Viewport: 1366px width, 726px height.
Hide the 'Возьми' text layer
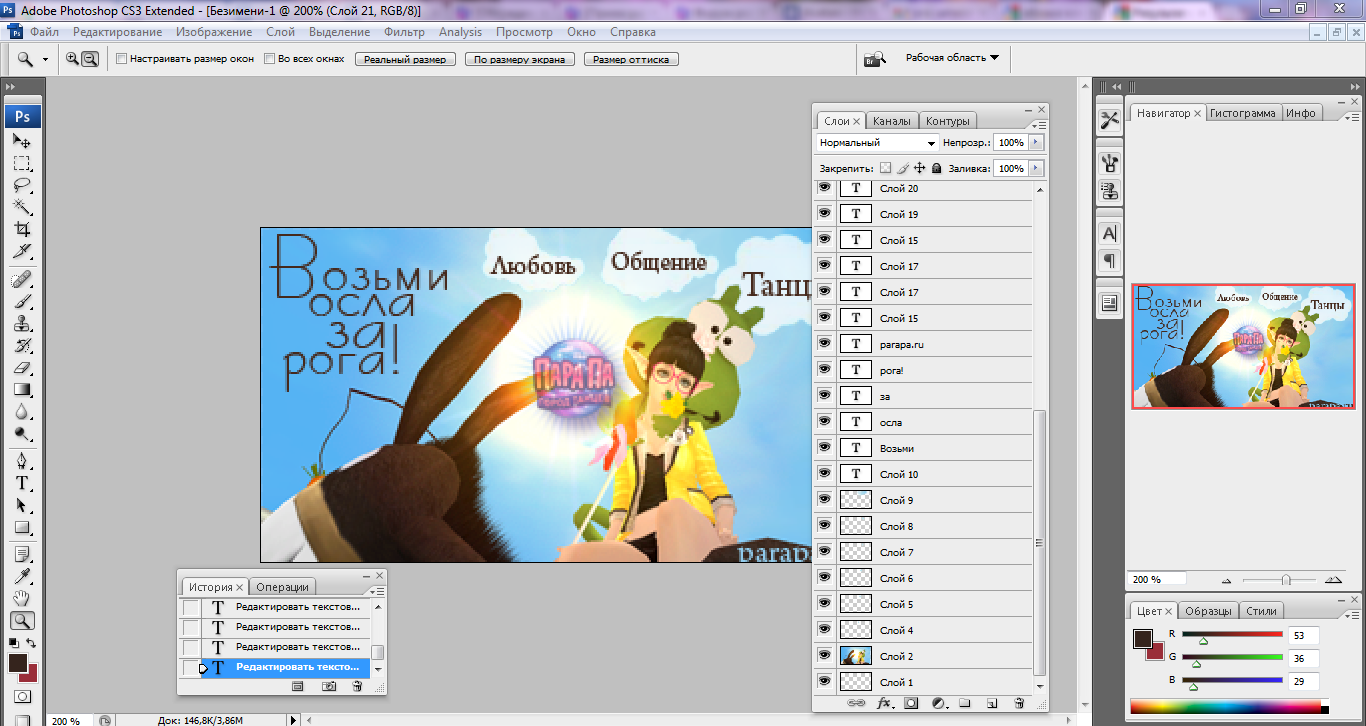(824, 448)
